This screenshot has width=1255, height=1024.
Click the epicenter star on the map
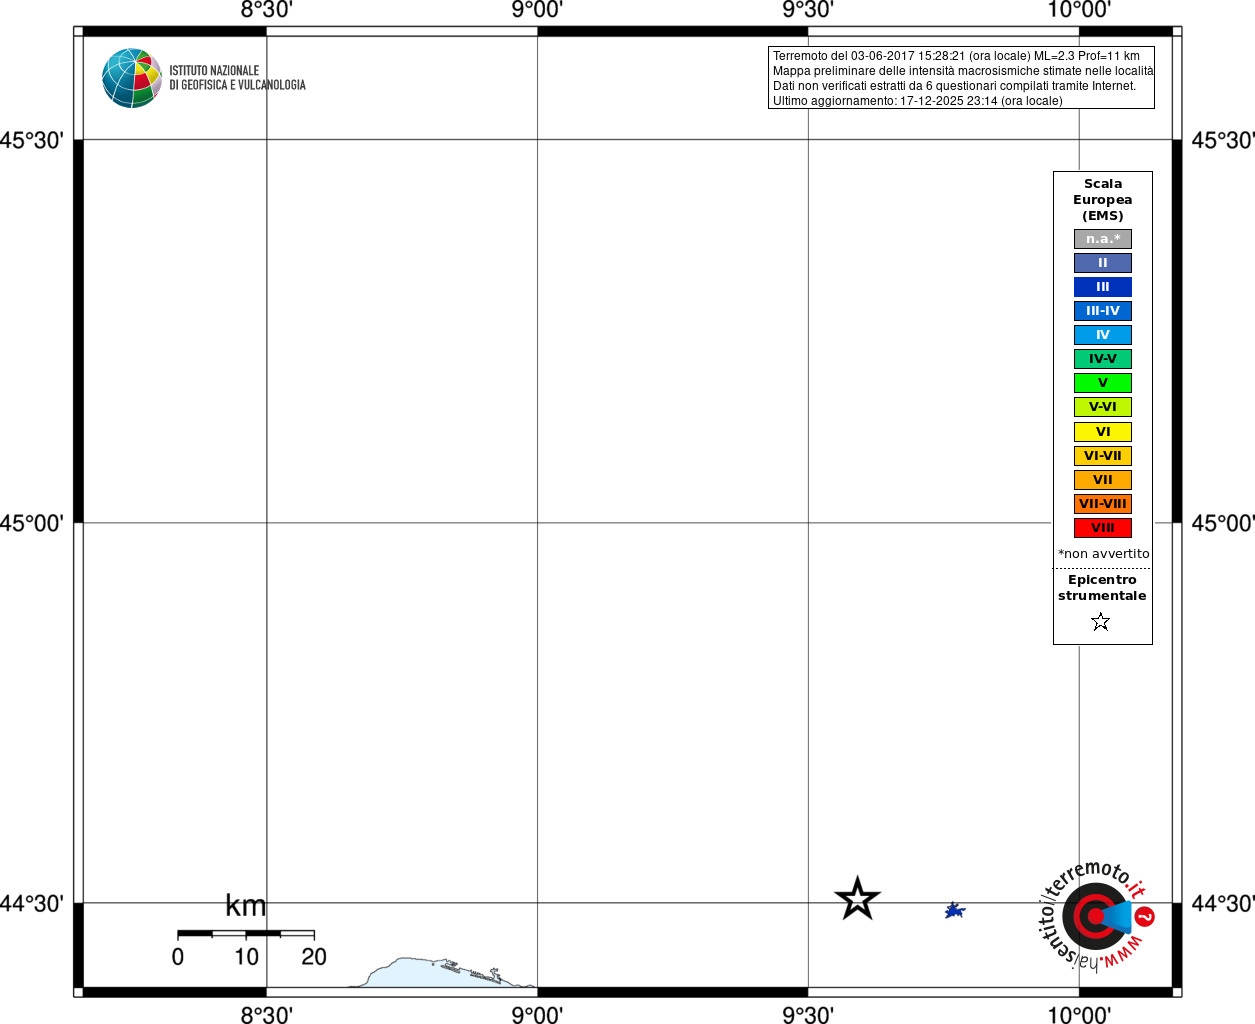pos(857,899)
